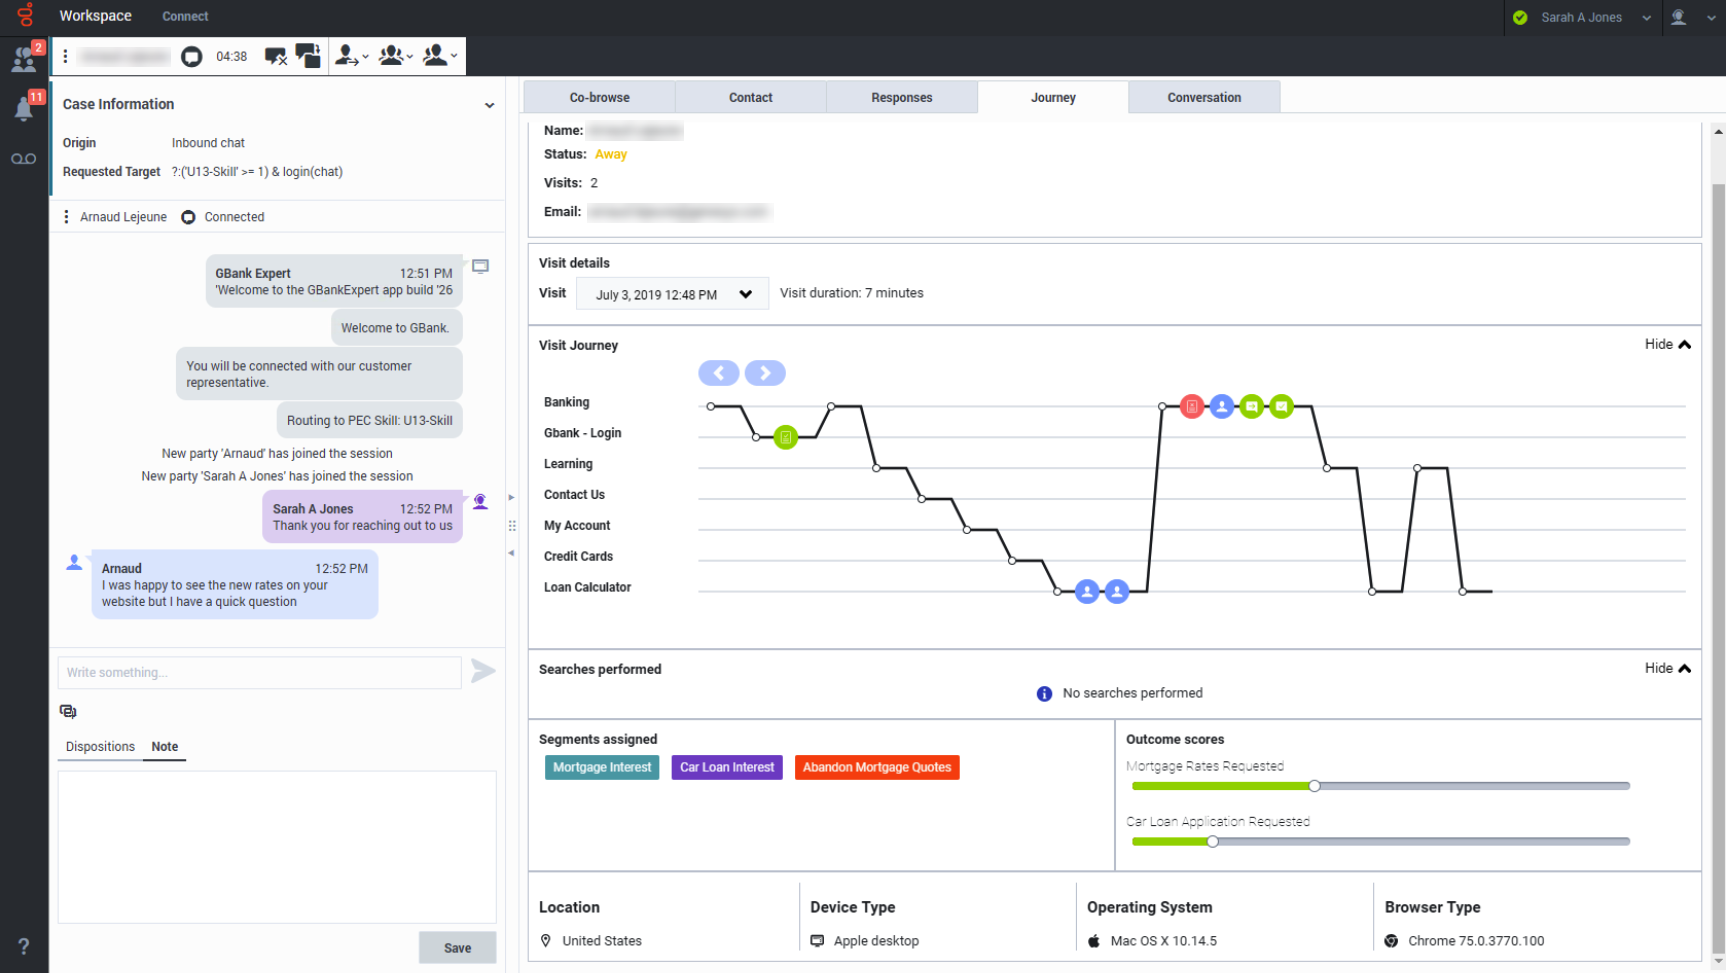
Task: Open the notifications bell in sidebar
Action: tap(24, 108)
